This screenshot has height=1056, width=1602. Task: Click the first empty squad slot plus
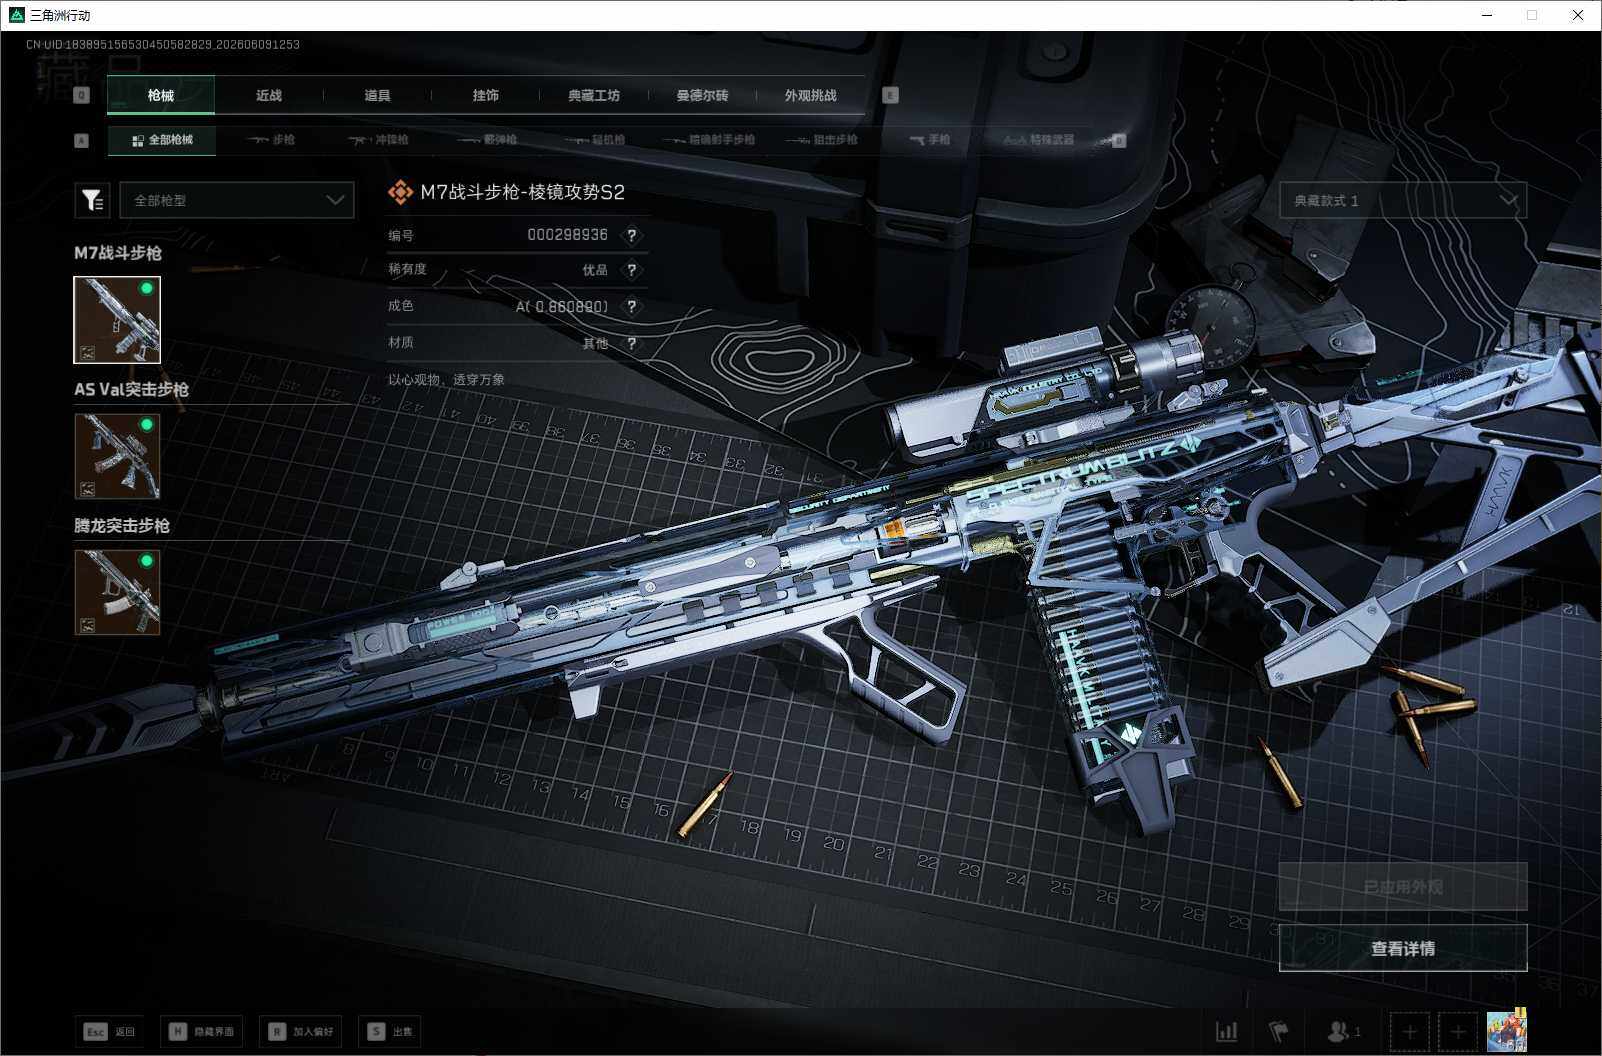1410,1031
